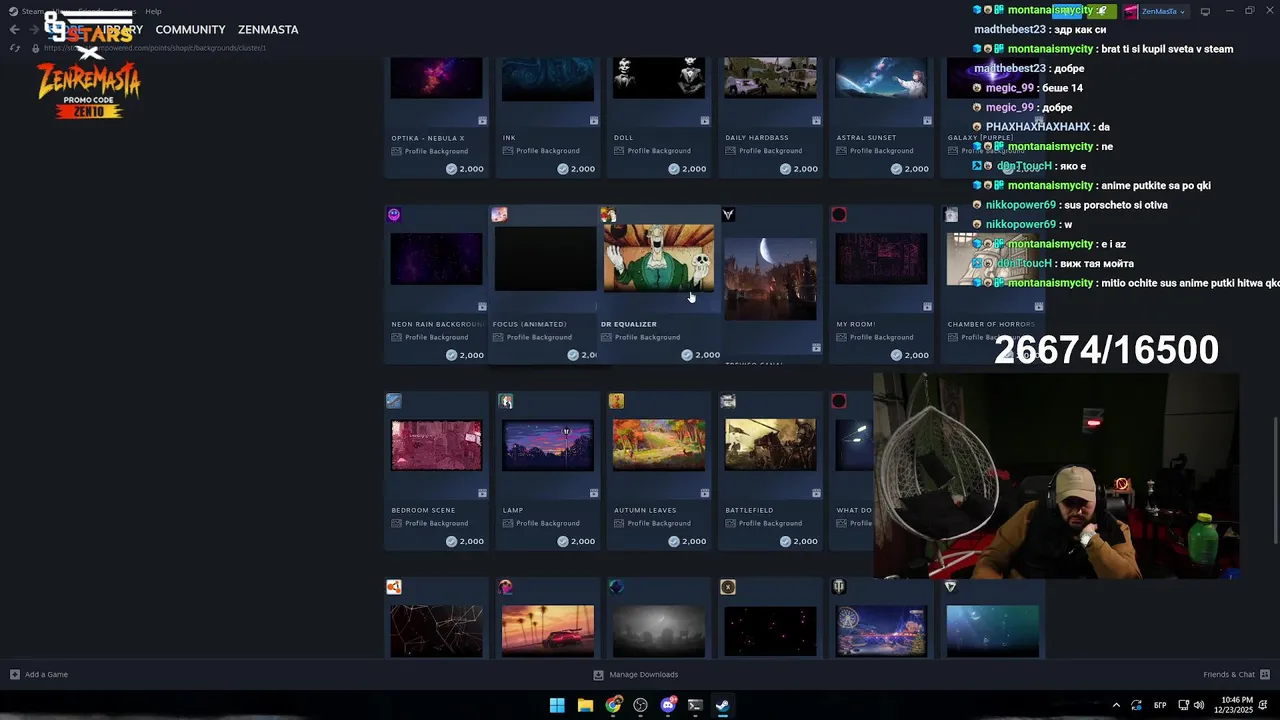Click the Astral Sunset title text
The width and height of the screenshot is (1280, 720).
click(x=866, y=138)
